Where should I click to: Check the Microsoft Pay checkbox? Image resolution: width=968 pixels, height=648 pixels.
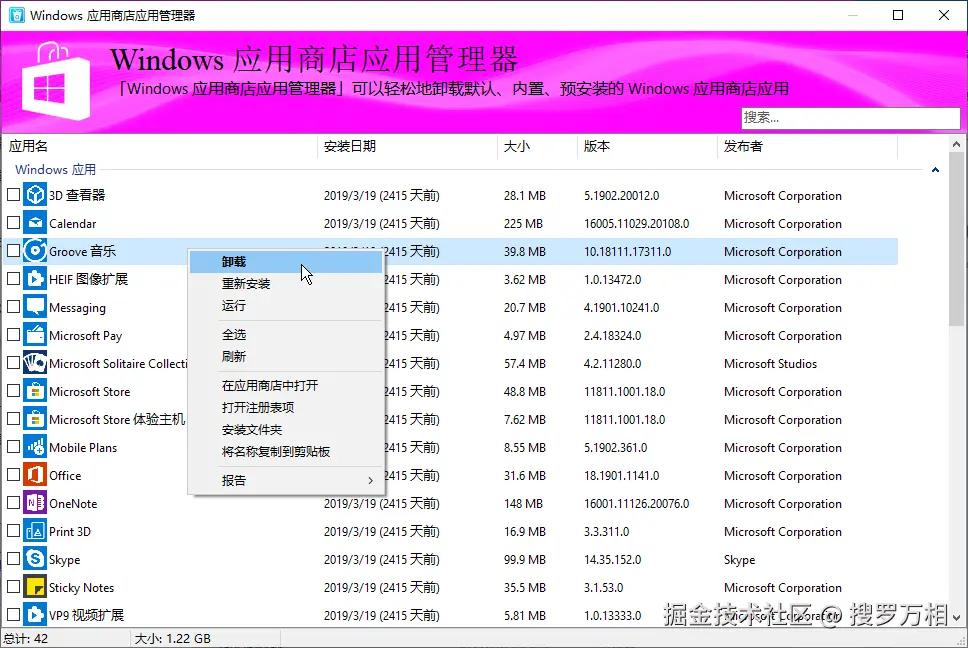[x=13, y=335]
